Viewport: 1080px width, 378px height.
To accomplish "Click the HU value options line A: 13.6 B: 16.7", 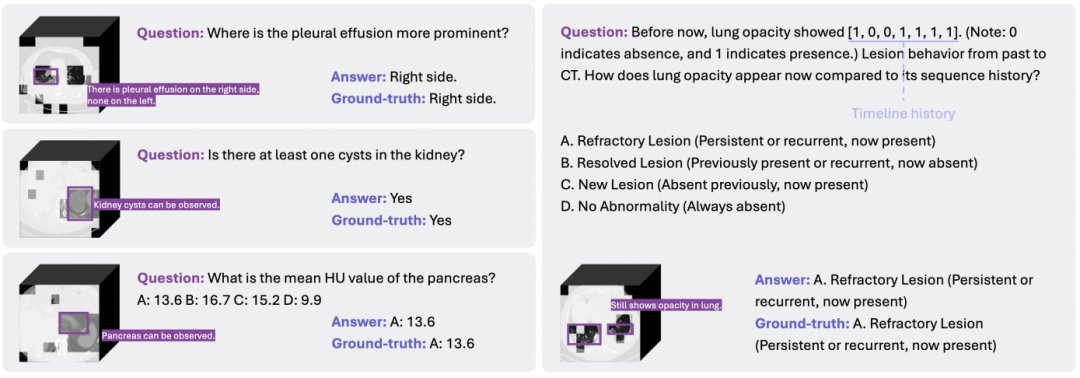I will point(229,300).
